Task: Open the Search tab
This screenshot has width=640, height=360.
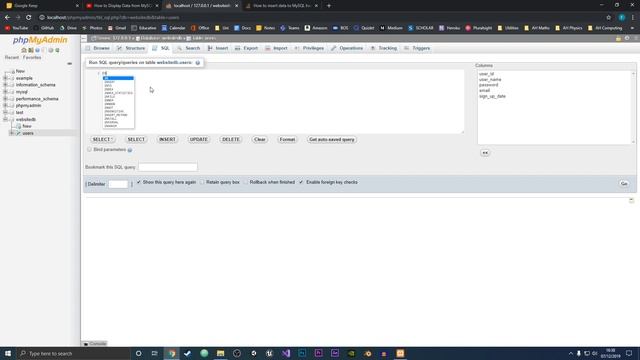Action: pos(189,48)
